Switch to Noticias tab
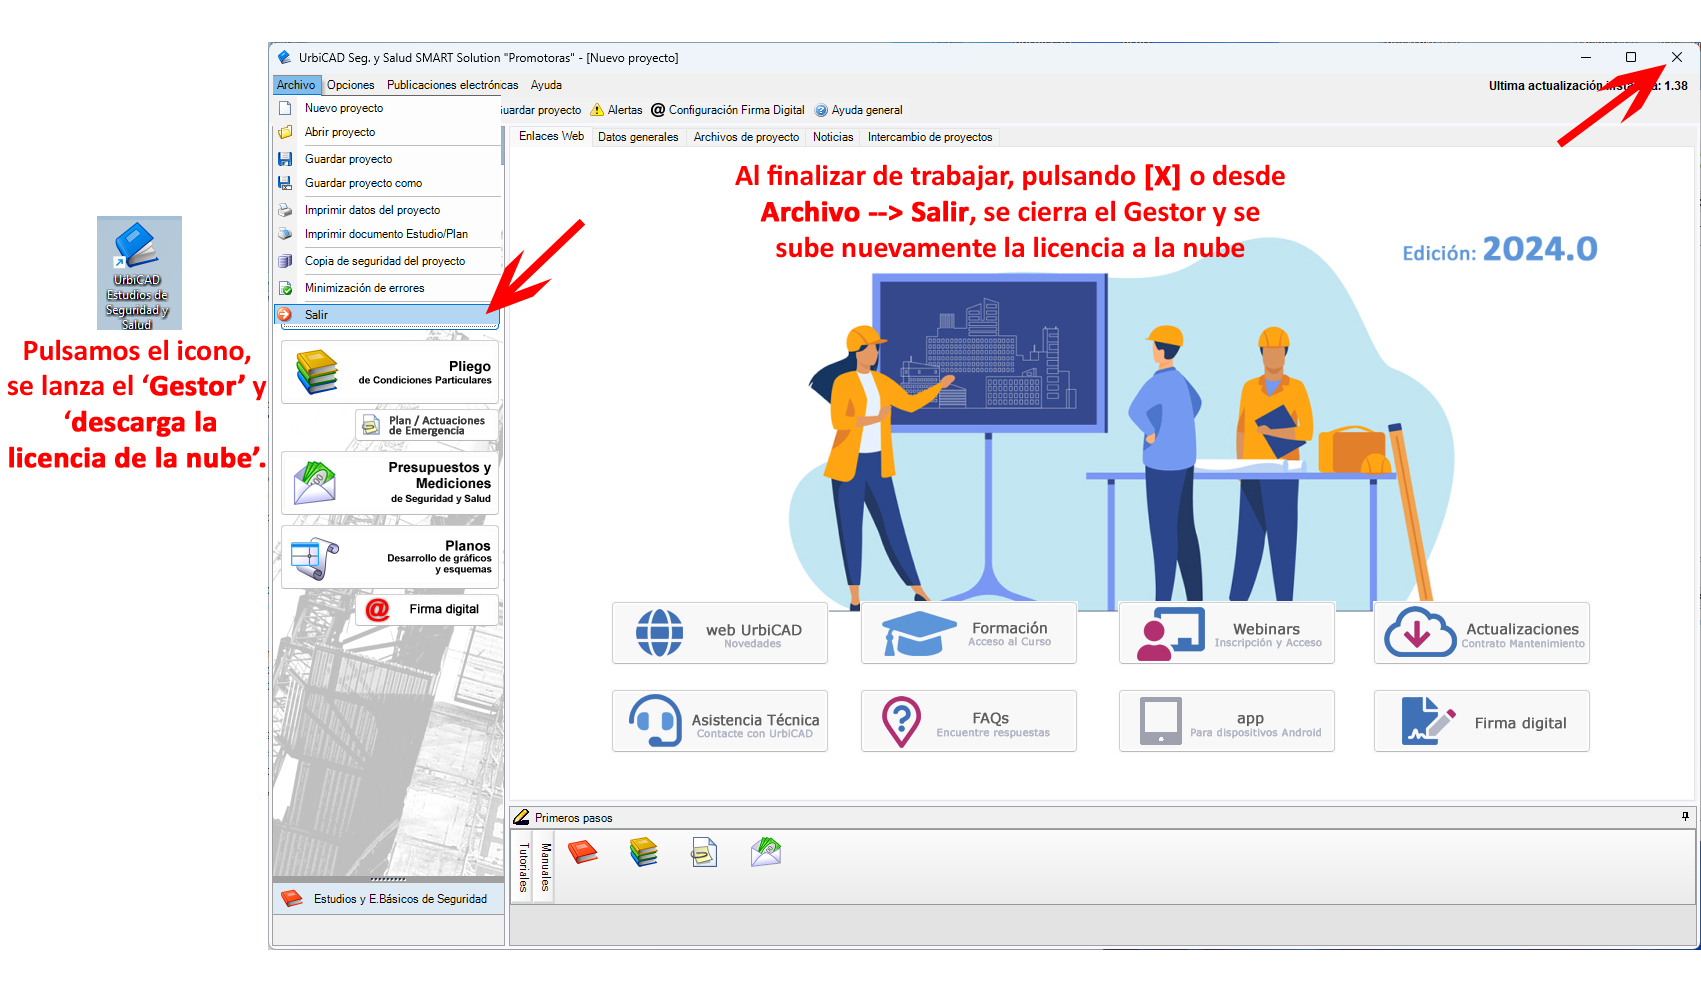1701x992 pixels. tap(833, 137)
